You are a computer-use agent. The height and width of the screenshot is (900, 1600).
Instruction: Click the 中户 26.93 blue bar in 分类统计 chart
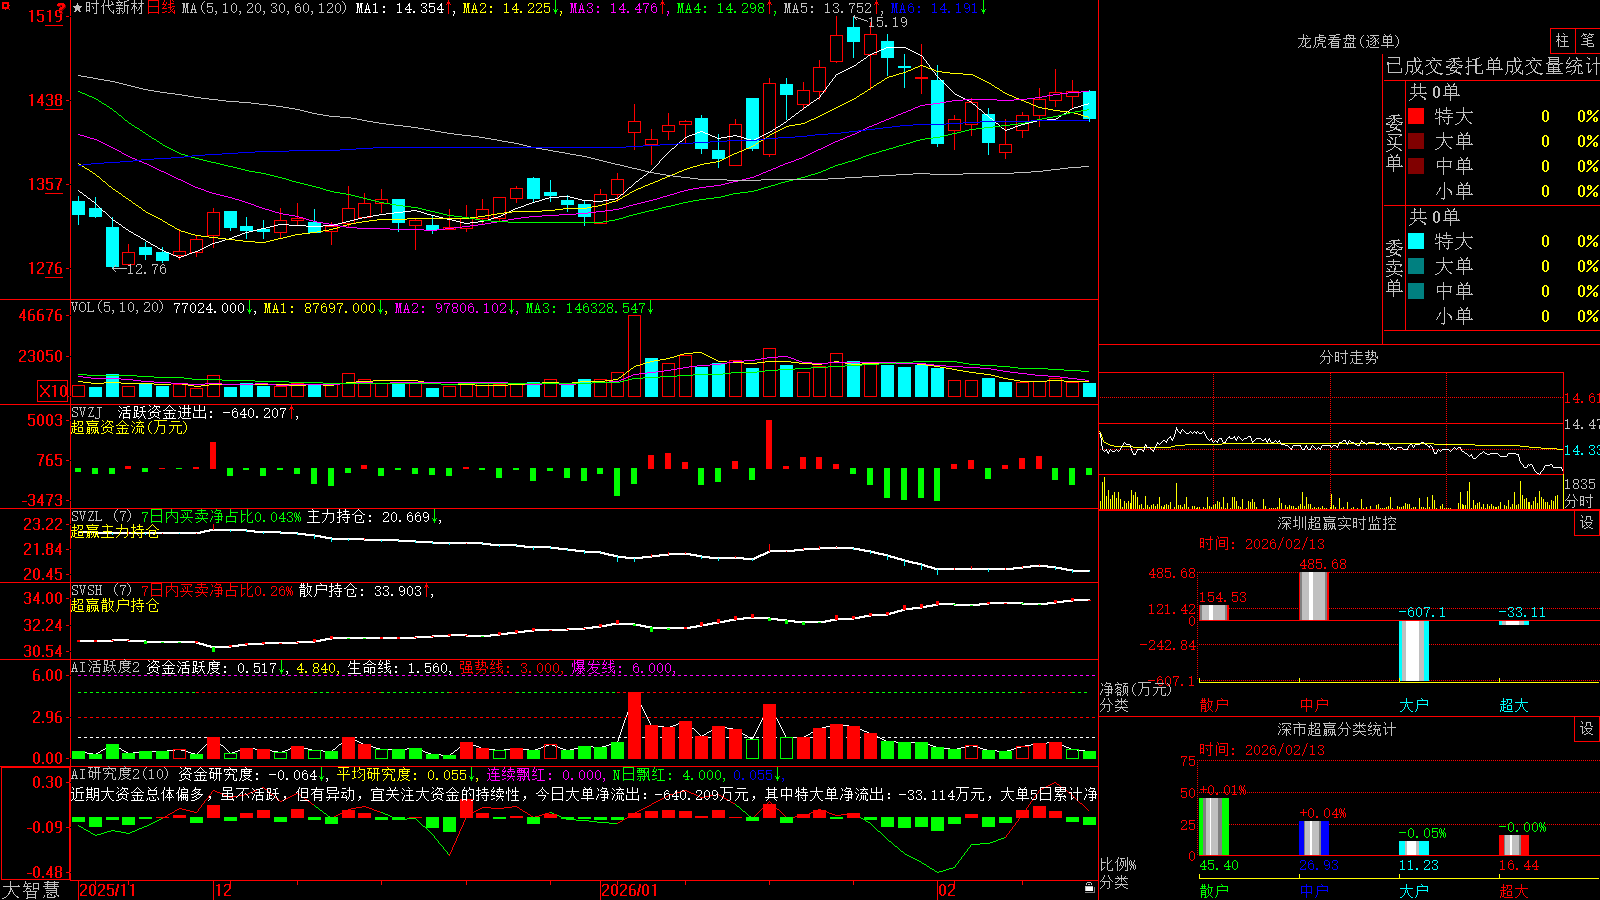tap(1314, 839)
